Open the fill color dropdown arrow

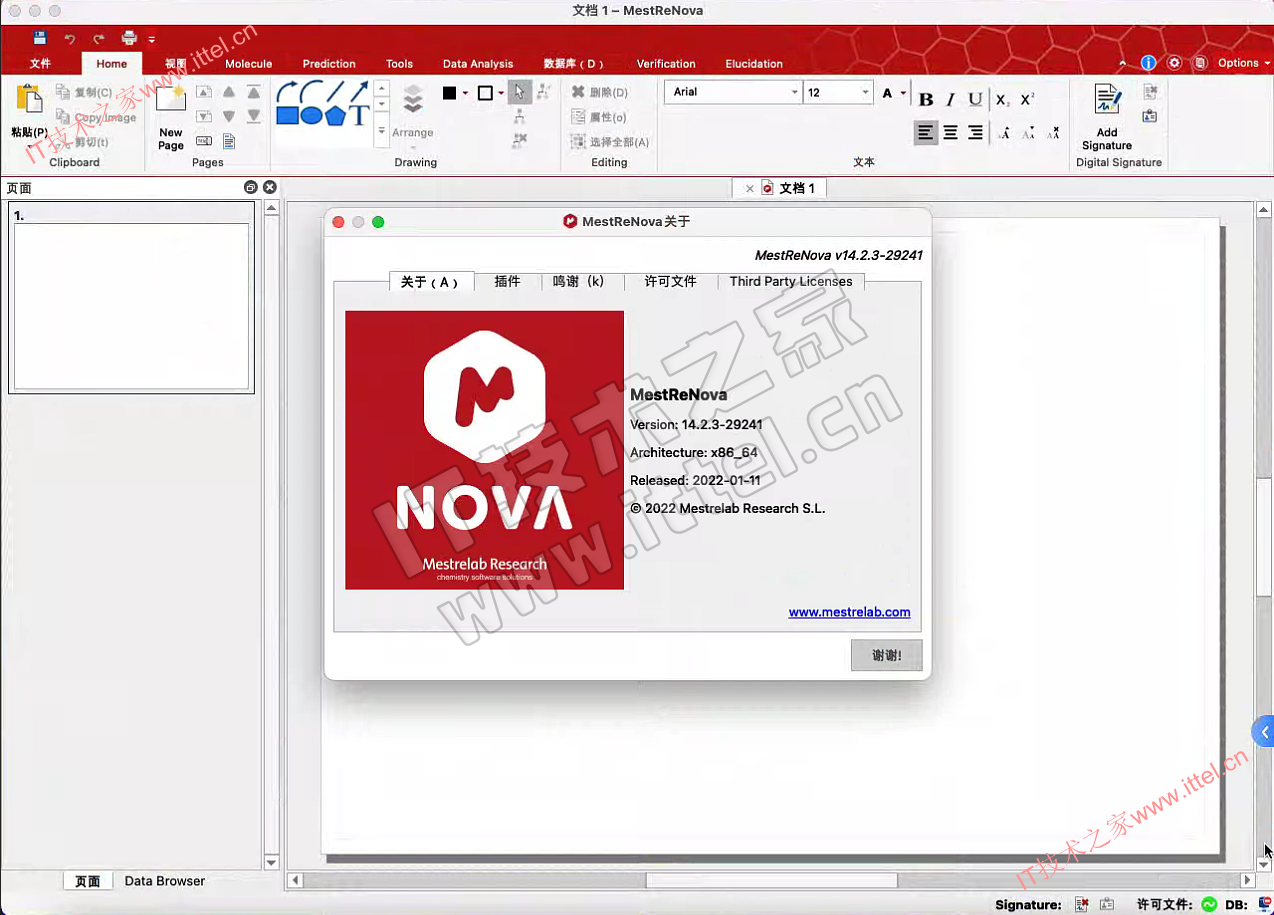[465, 93]
